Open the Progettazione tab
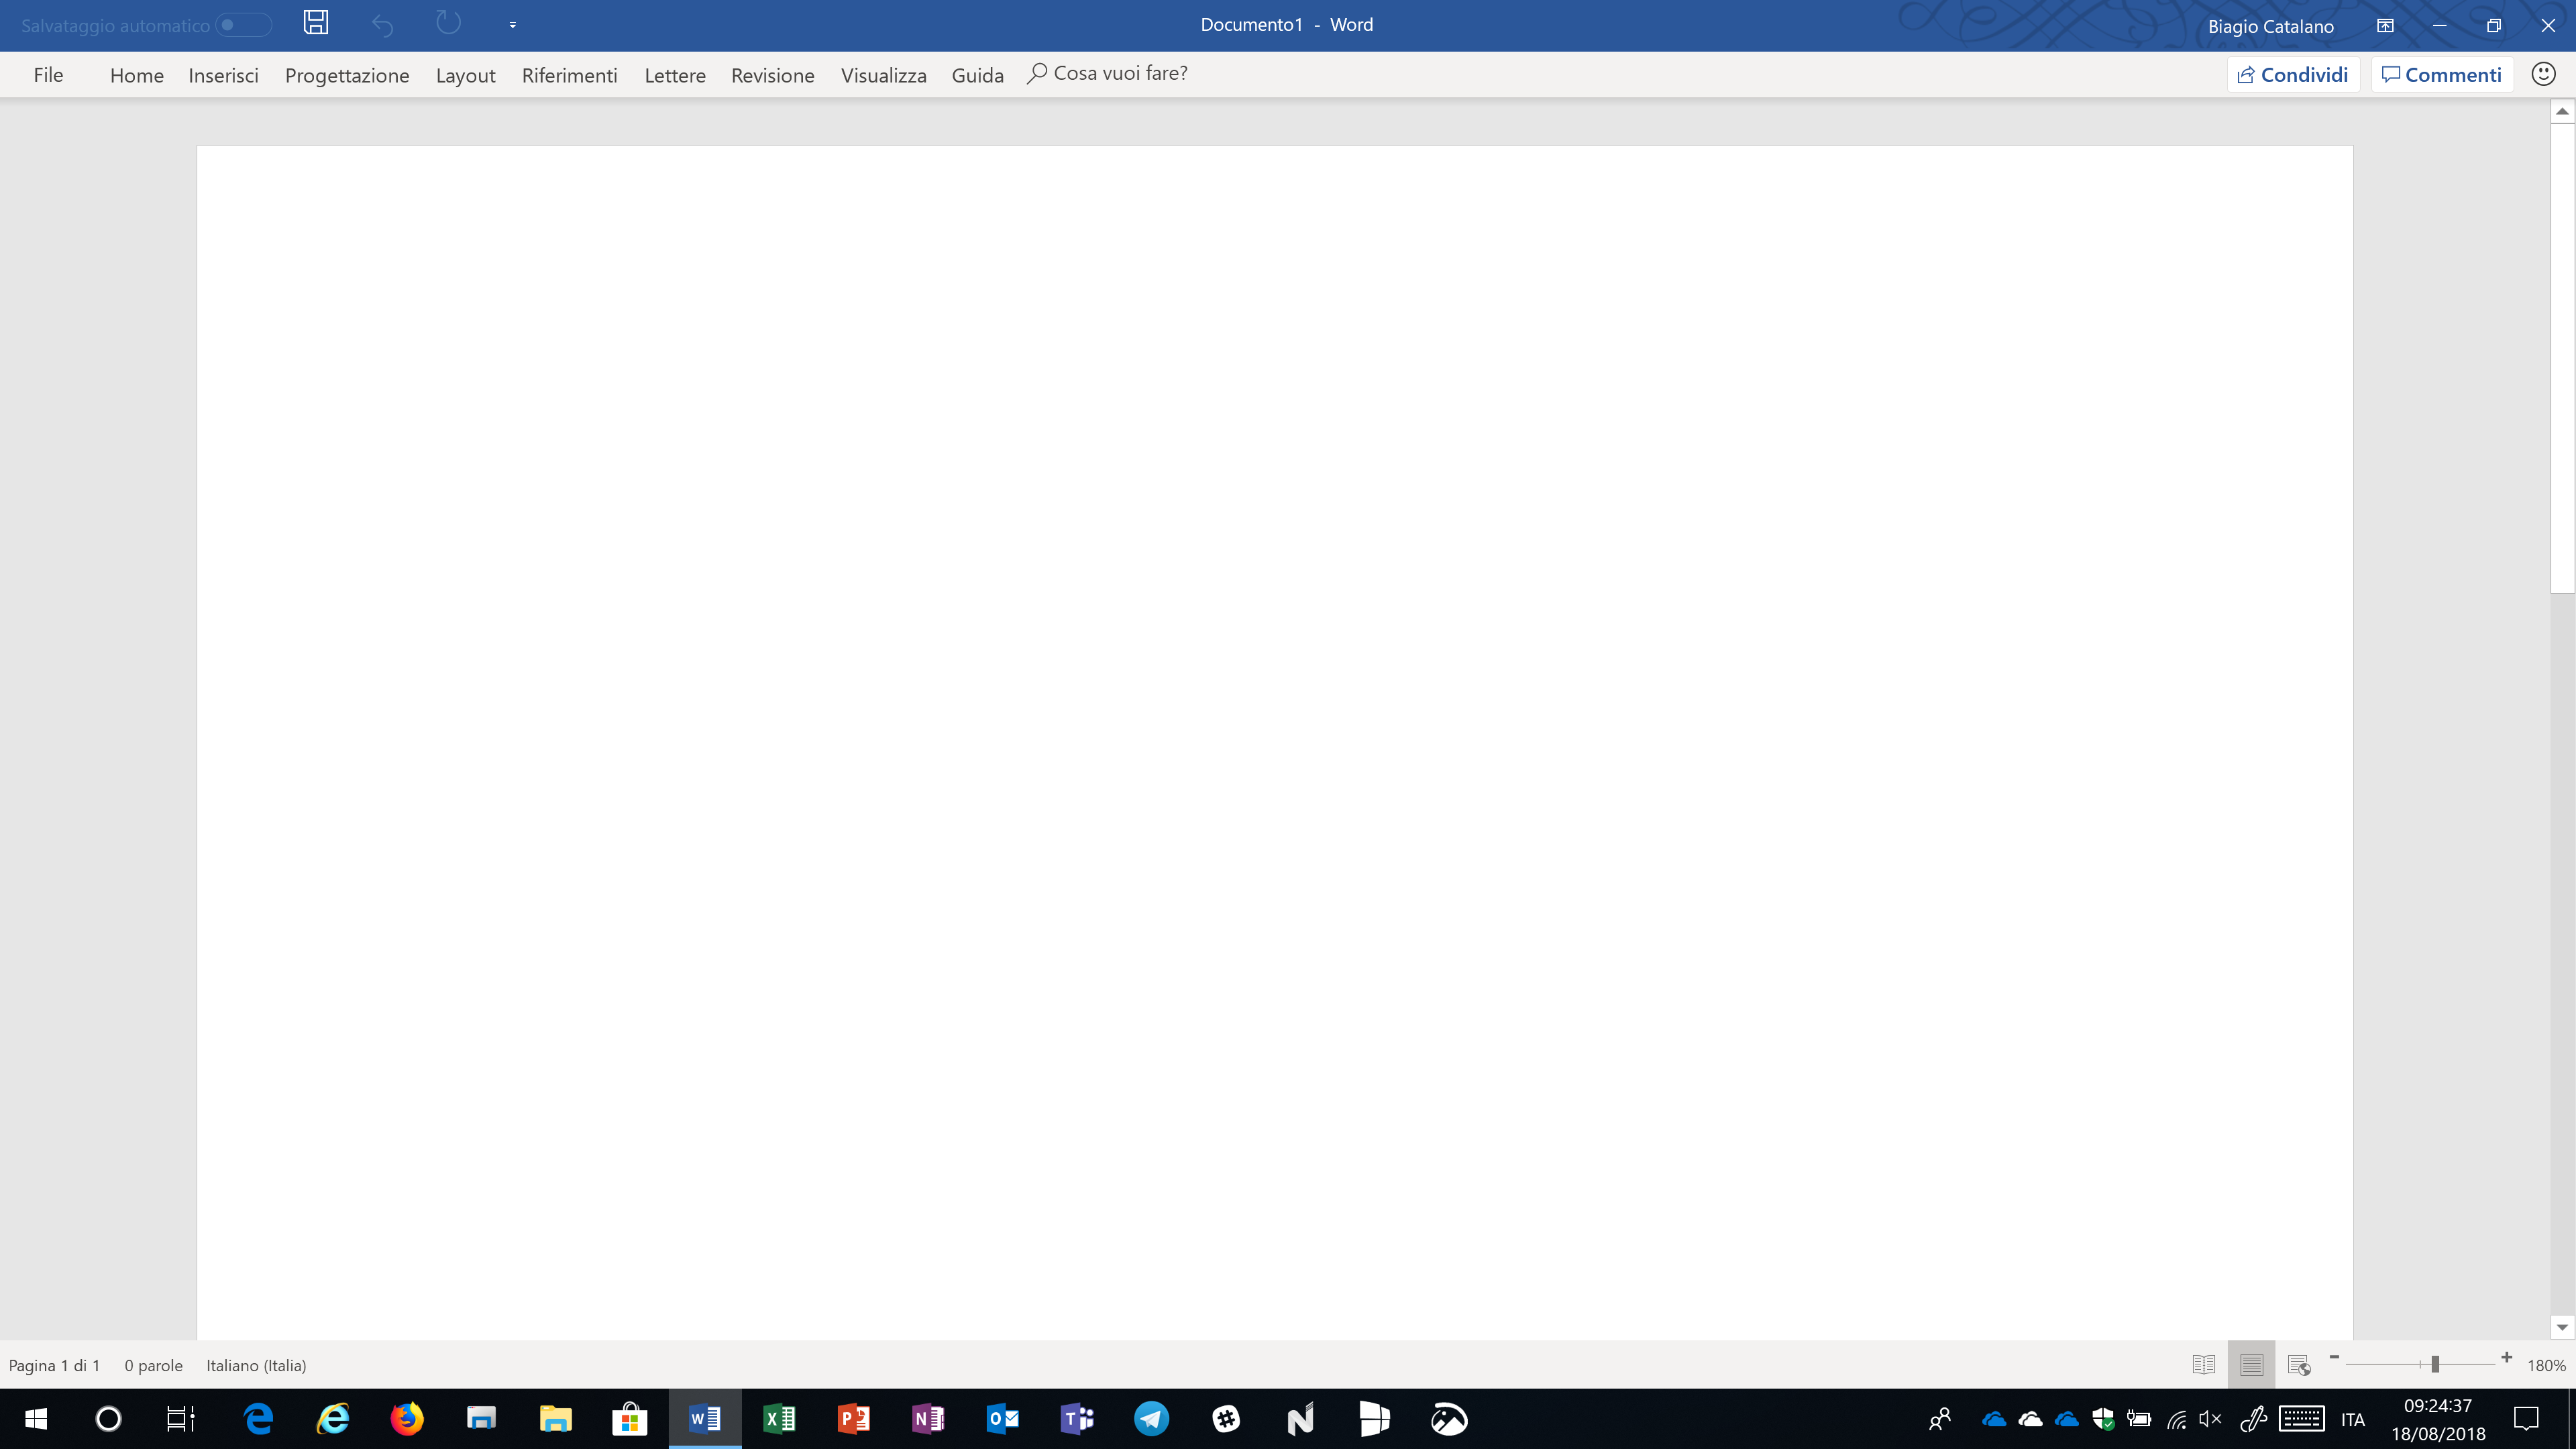 coord(347,75)
